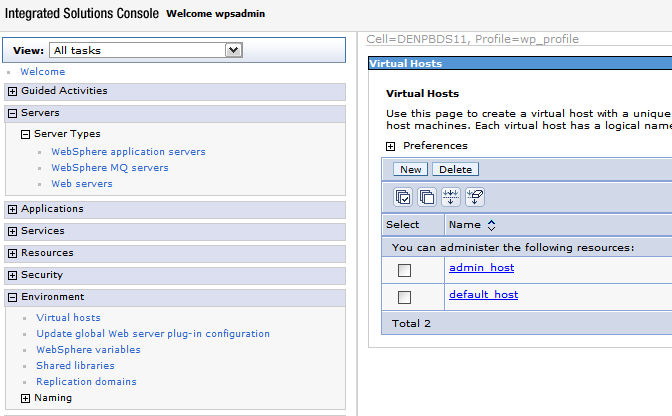Expand the Security section plus icon
Viewport: 672px width, 416px height.
point(12,275)
